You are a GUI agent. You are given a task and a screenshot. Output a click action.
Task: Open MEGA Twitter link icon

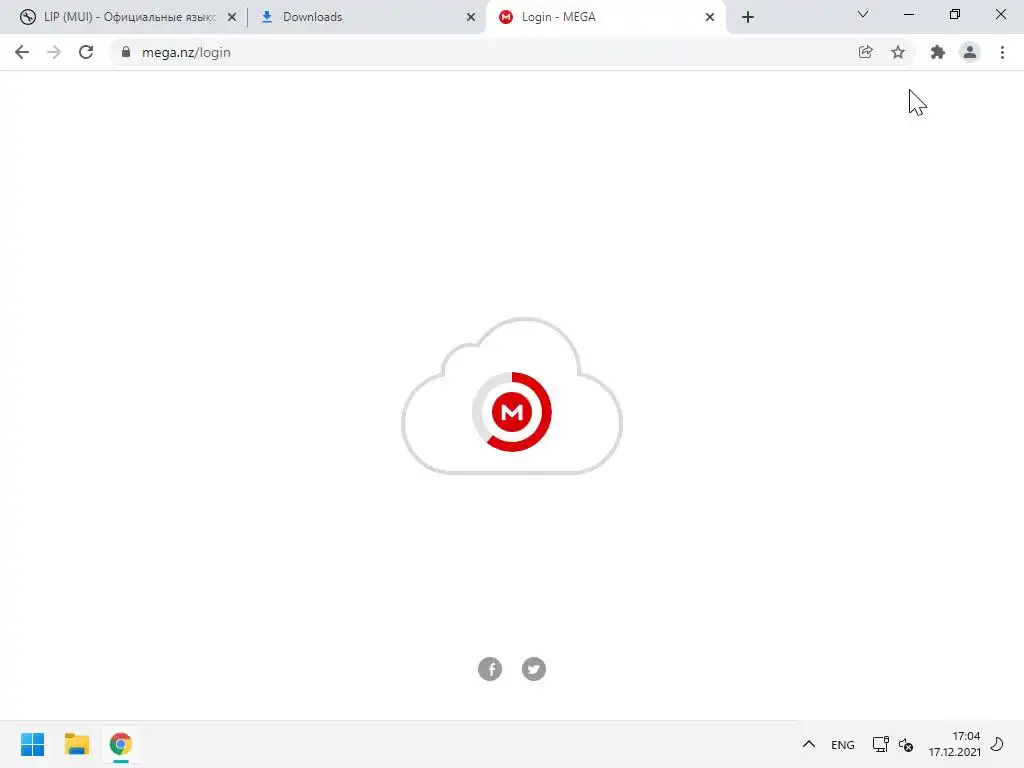534,669
